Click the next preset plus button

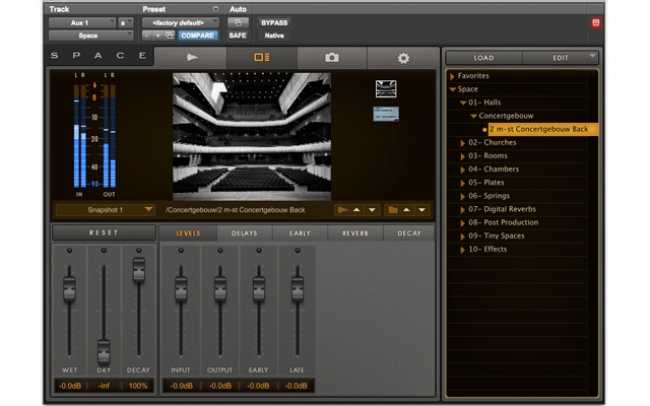click(x=158, y=36)
